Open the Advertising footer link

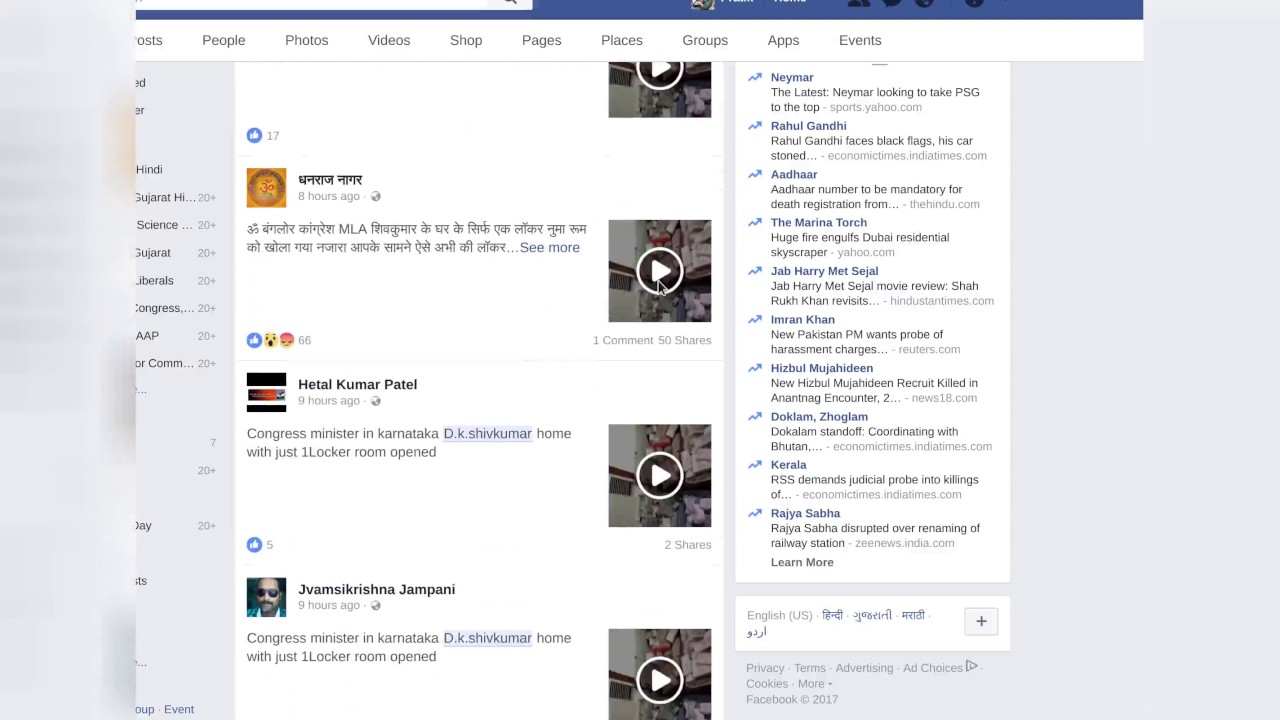pos(864,668)
